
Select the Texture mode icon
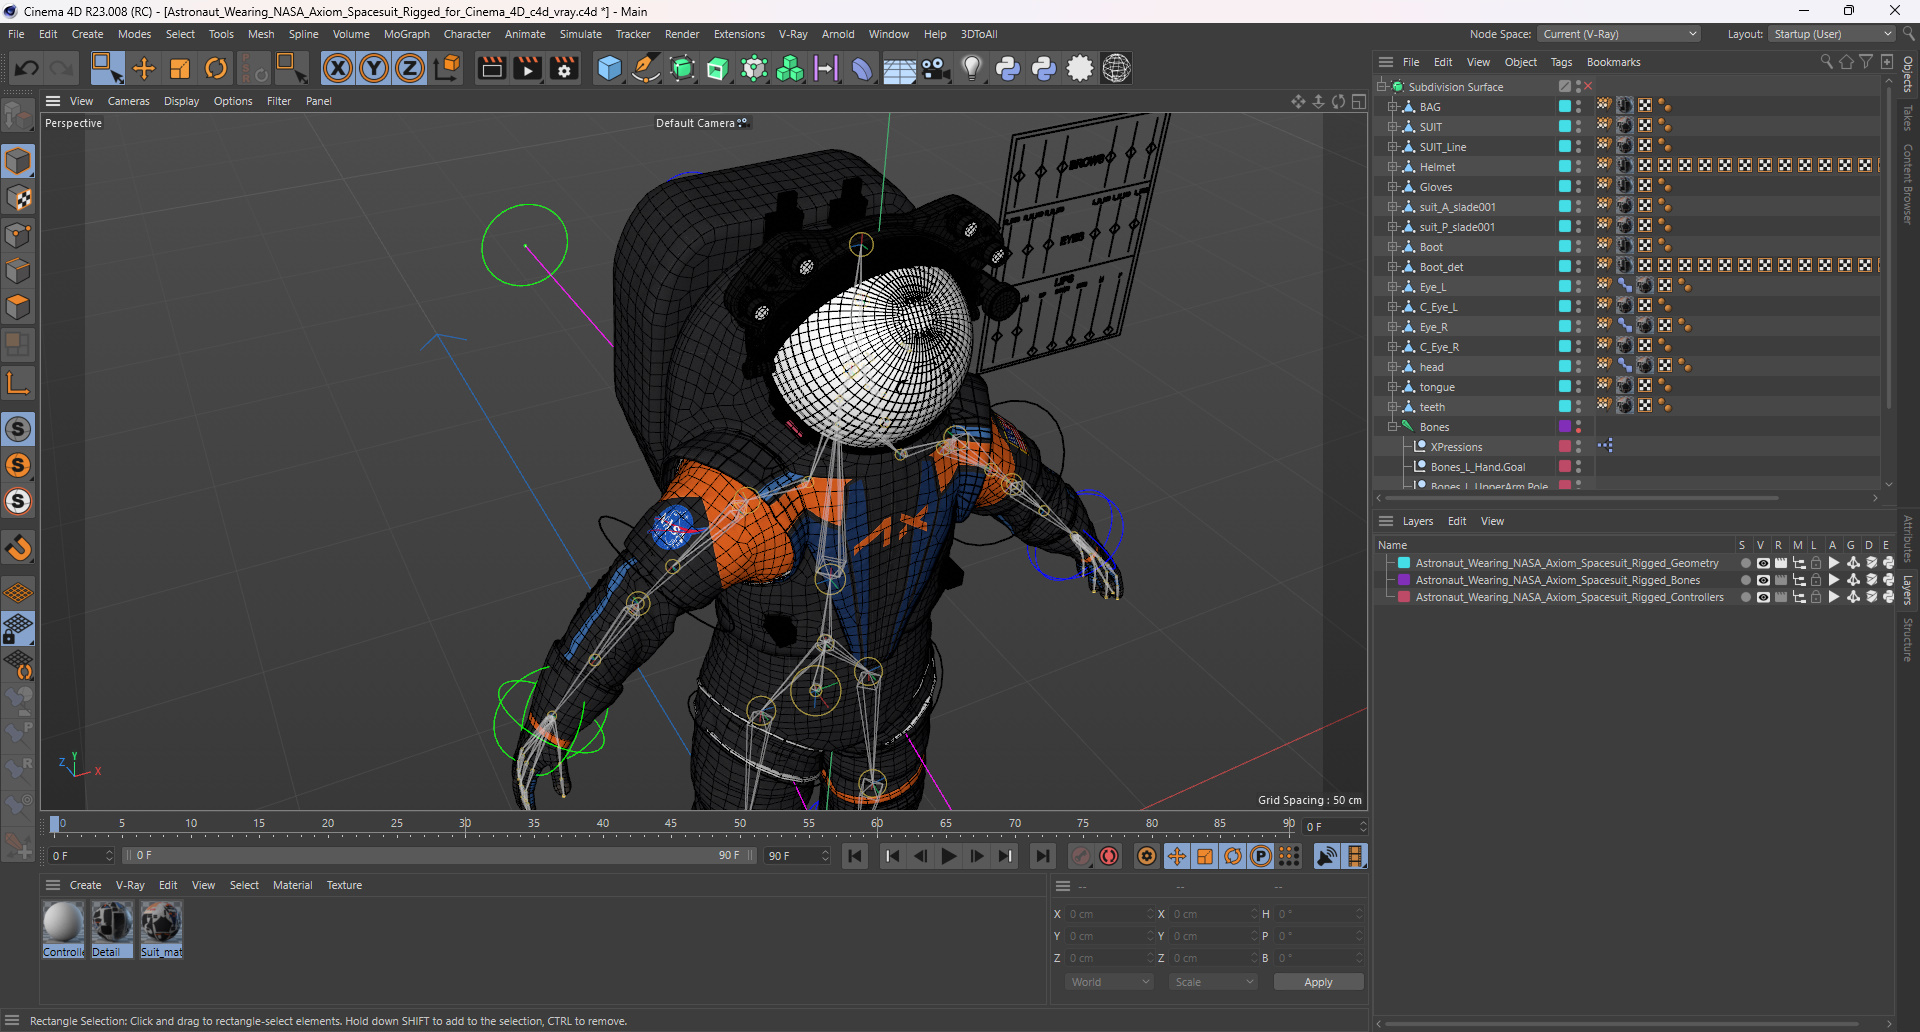[18, 198]
